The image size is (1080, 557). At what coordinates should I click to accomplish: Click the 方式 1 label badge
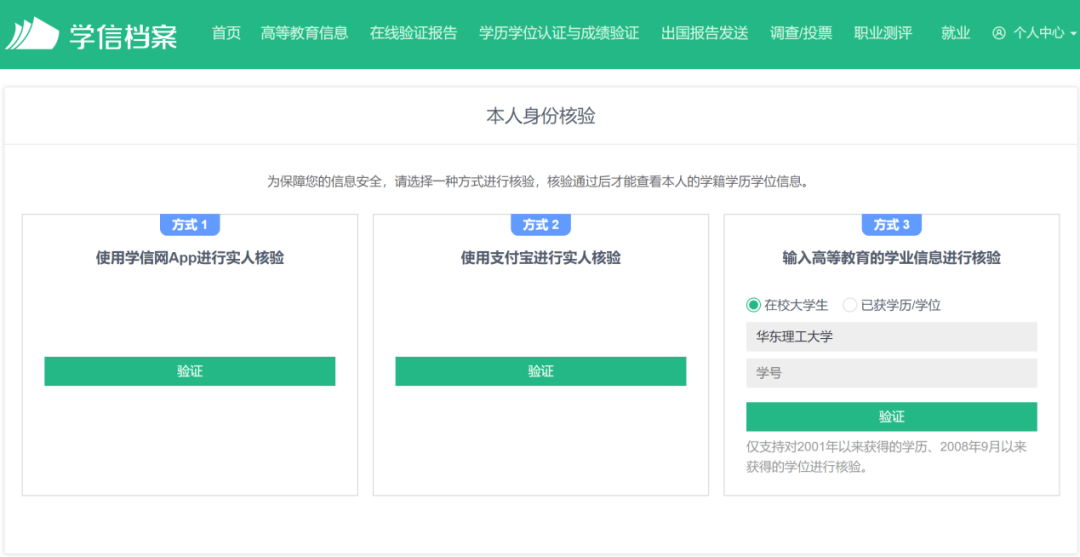pos(189,225)
